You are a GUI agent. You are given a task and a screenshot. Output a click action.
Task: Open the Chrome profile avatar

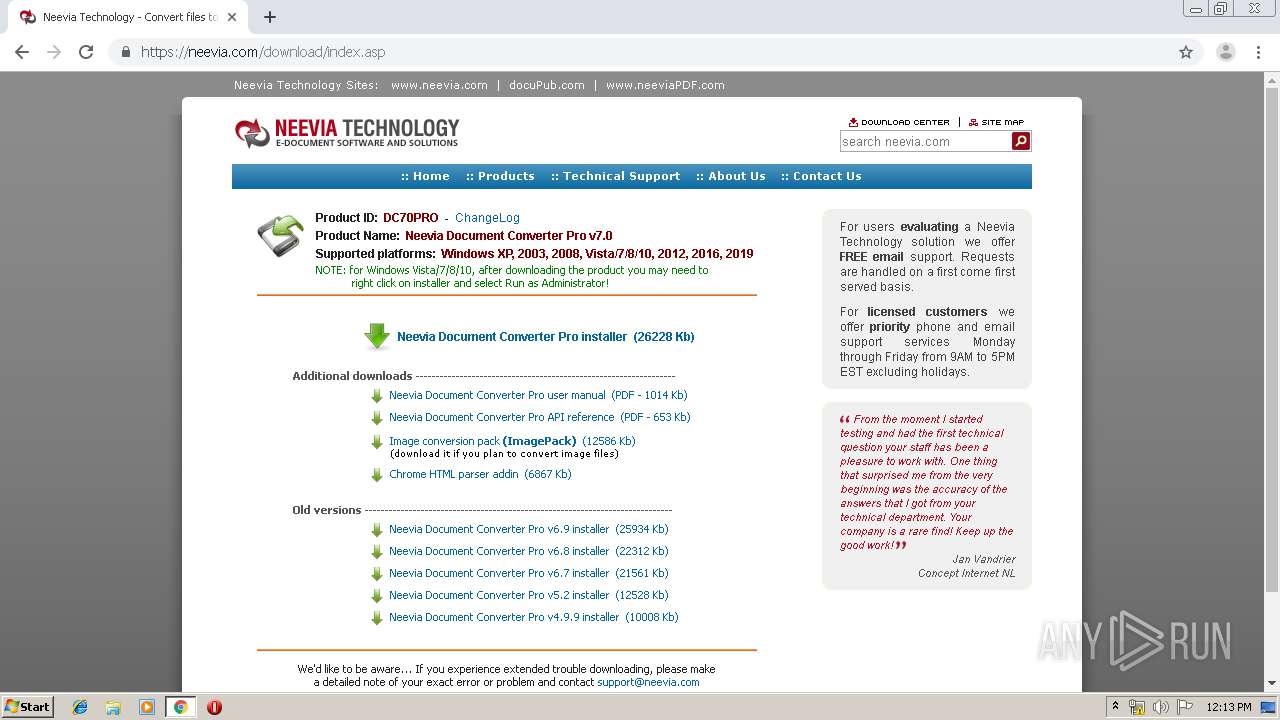[x=1226, y=52]
